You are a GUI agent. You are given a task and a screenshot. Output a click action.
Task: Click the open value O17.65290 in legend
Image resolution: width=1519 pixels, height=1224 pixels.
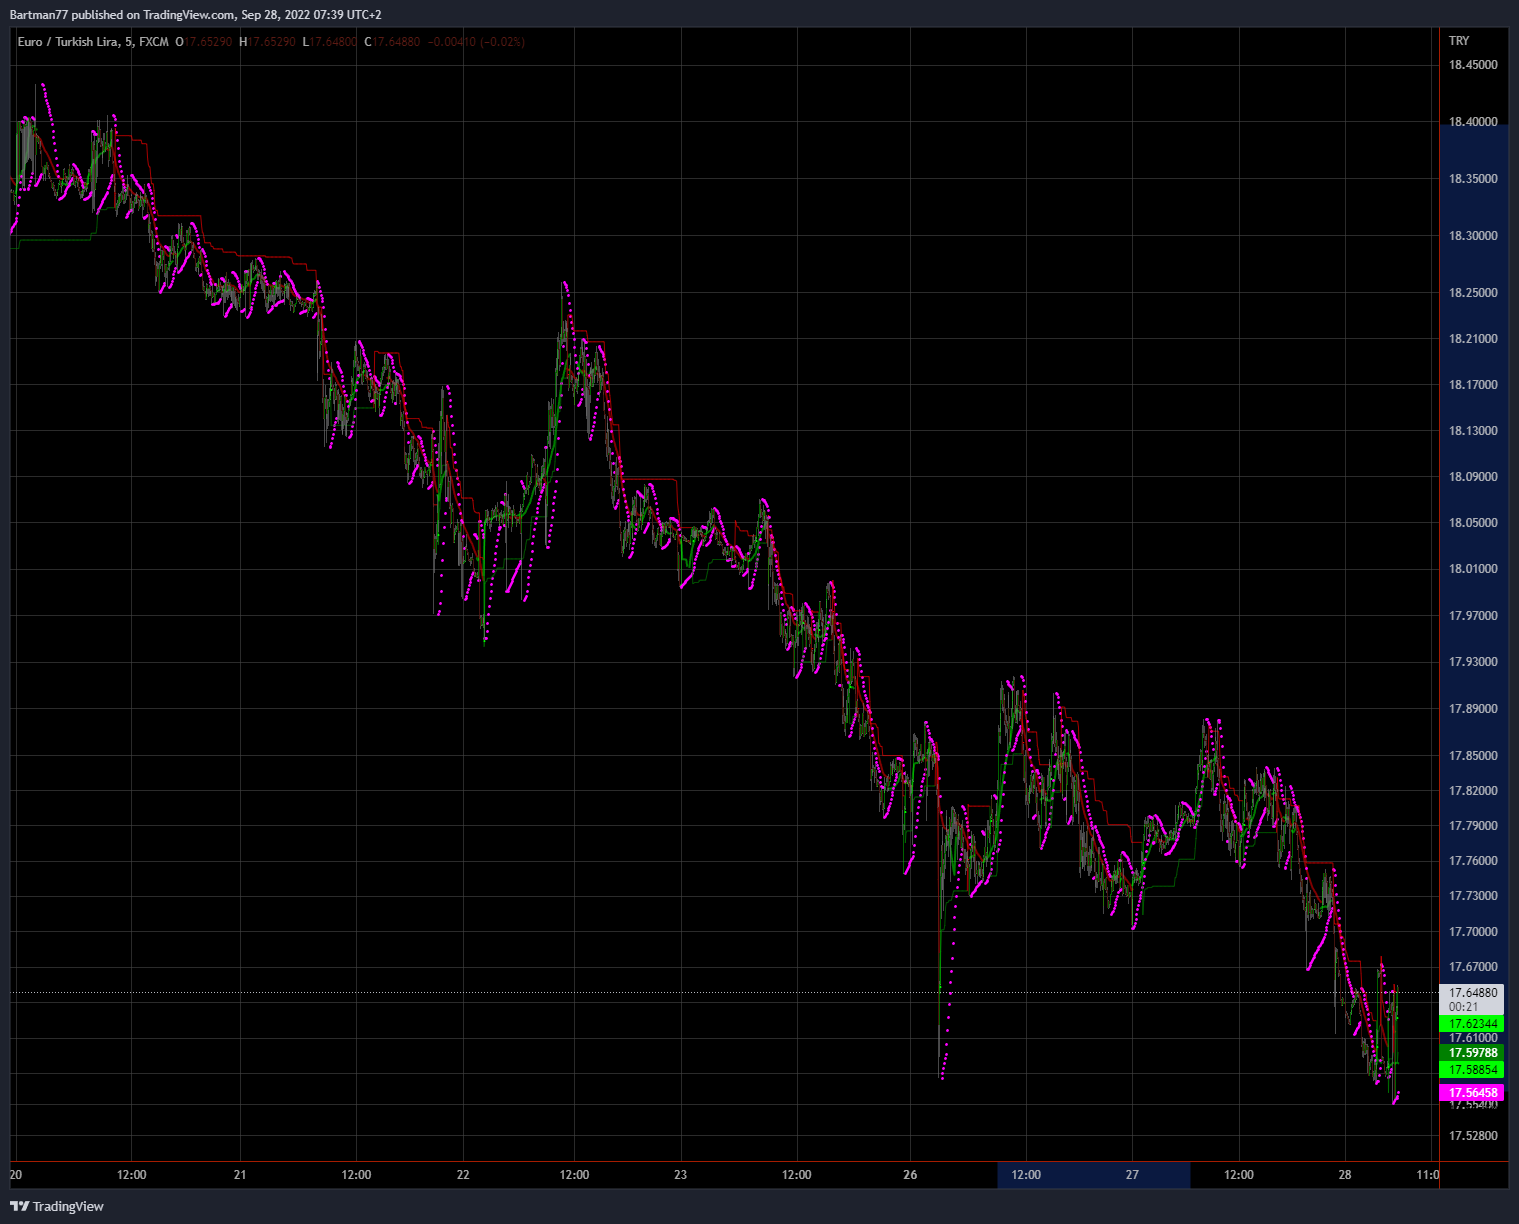[204, 42]
